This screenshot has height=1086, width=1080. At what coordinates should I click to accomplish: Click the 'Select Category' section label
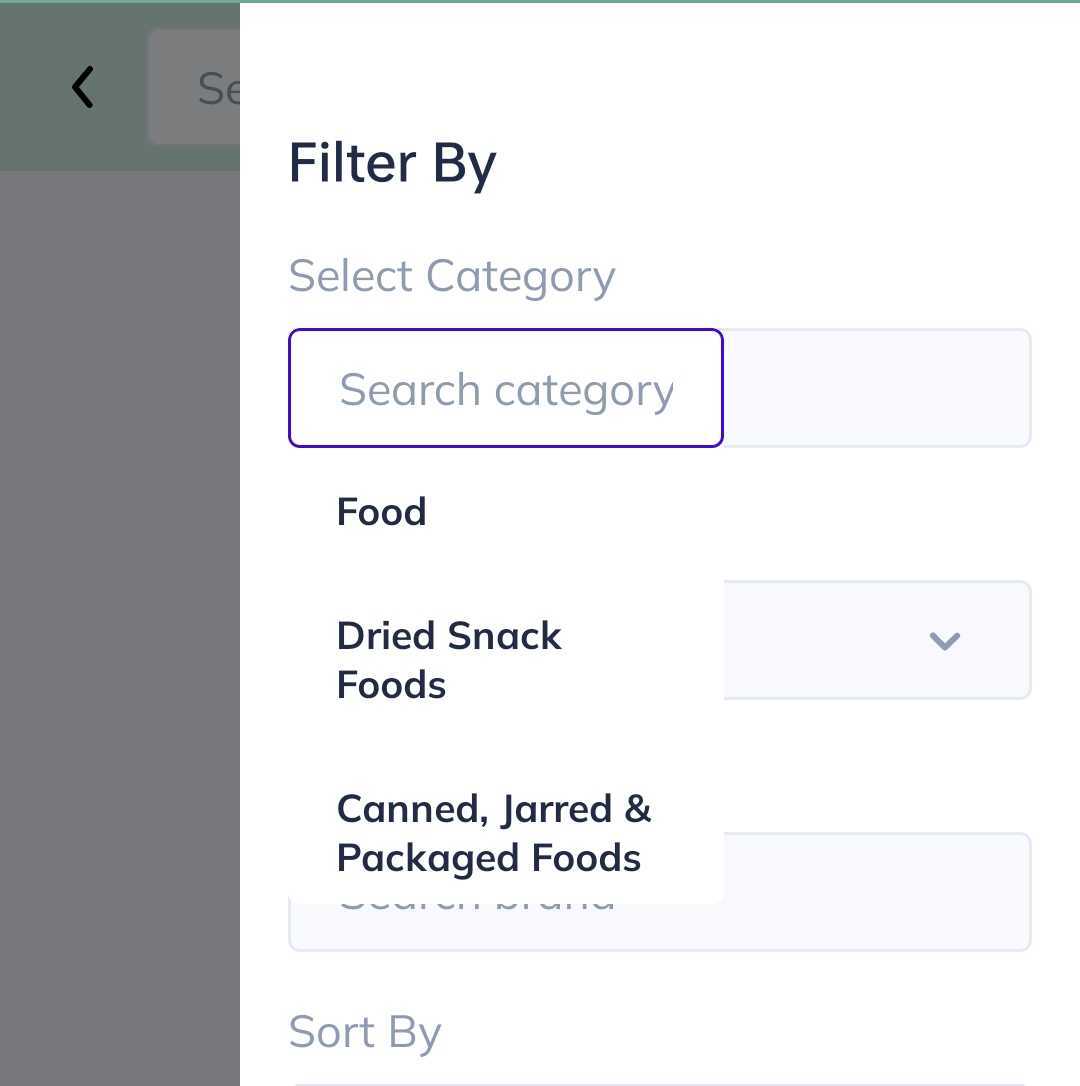coord(452,276)
